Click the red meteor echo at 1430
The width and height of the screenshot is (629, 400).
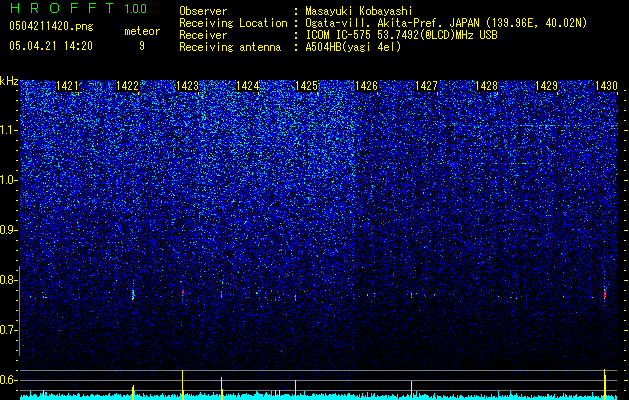[605, 295]
